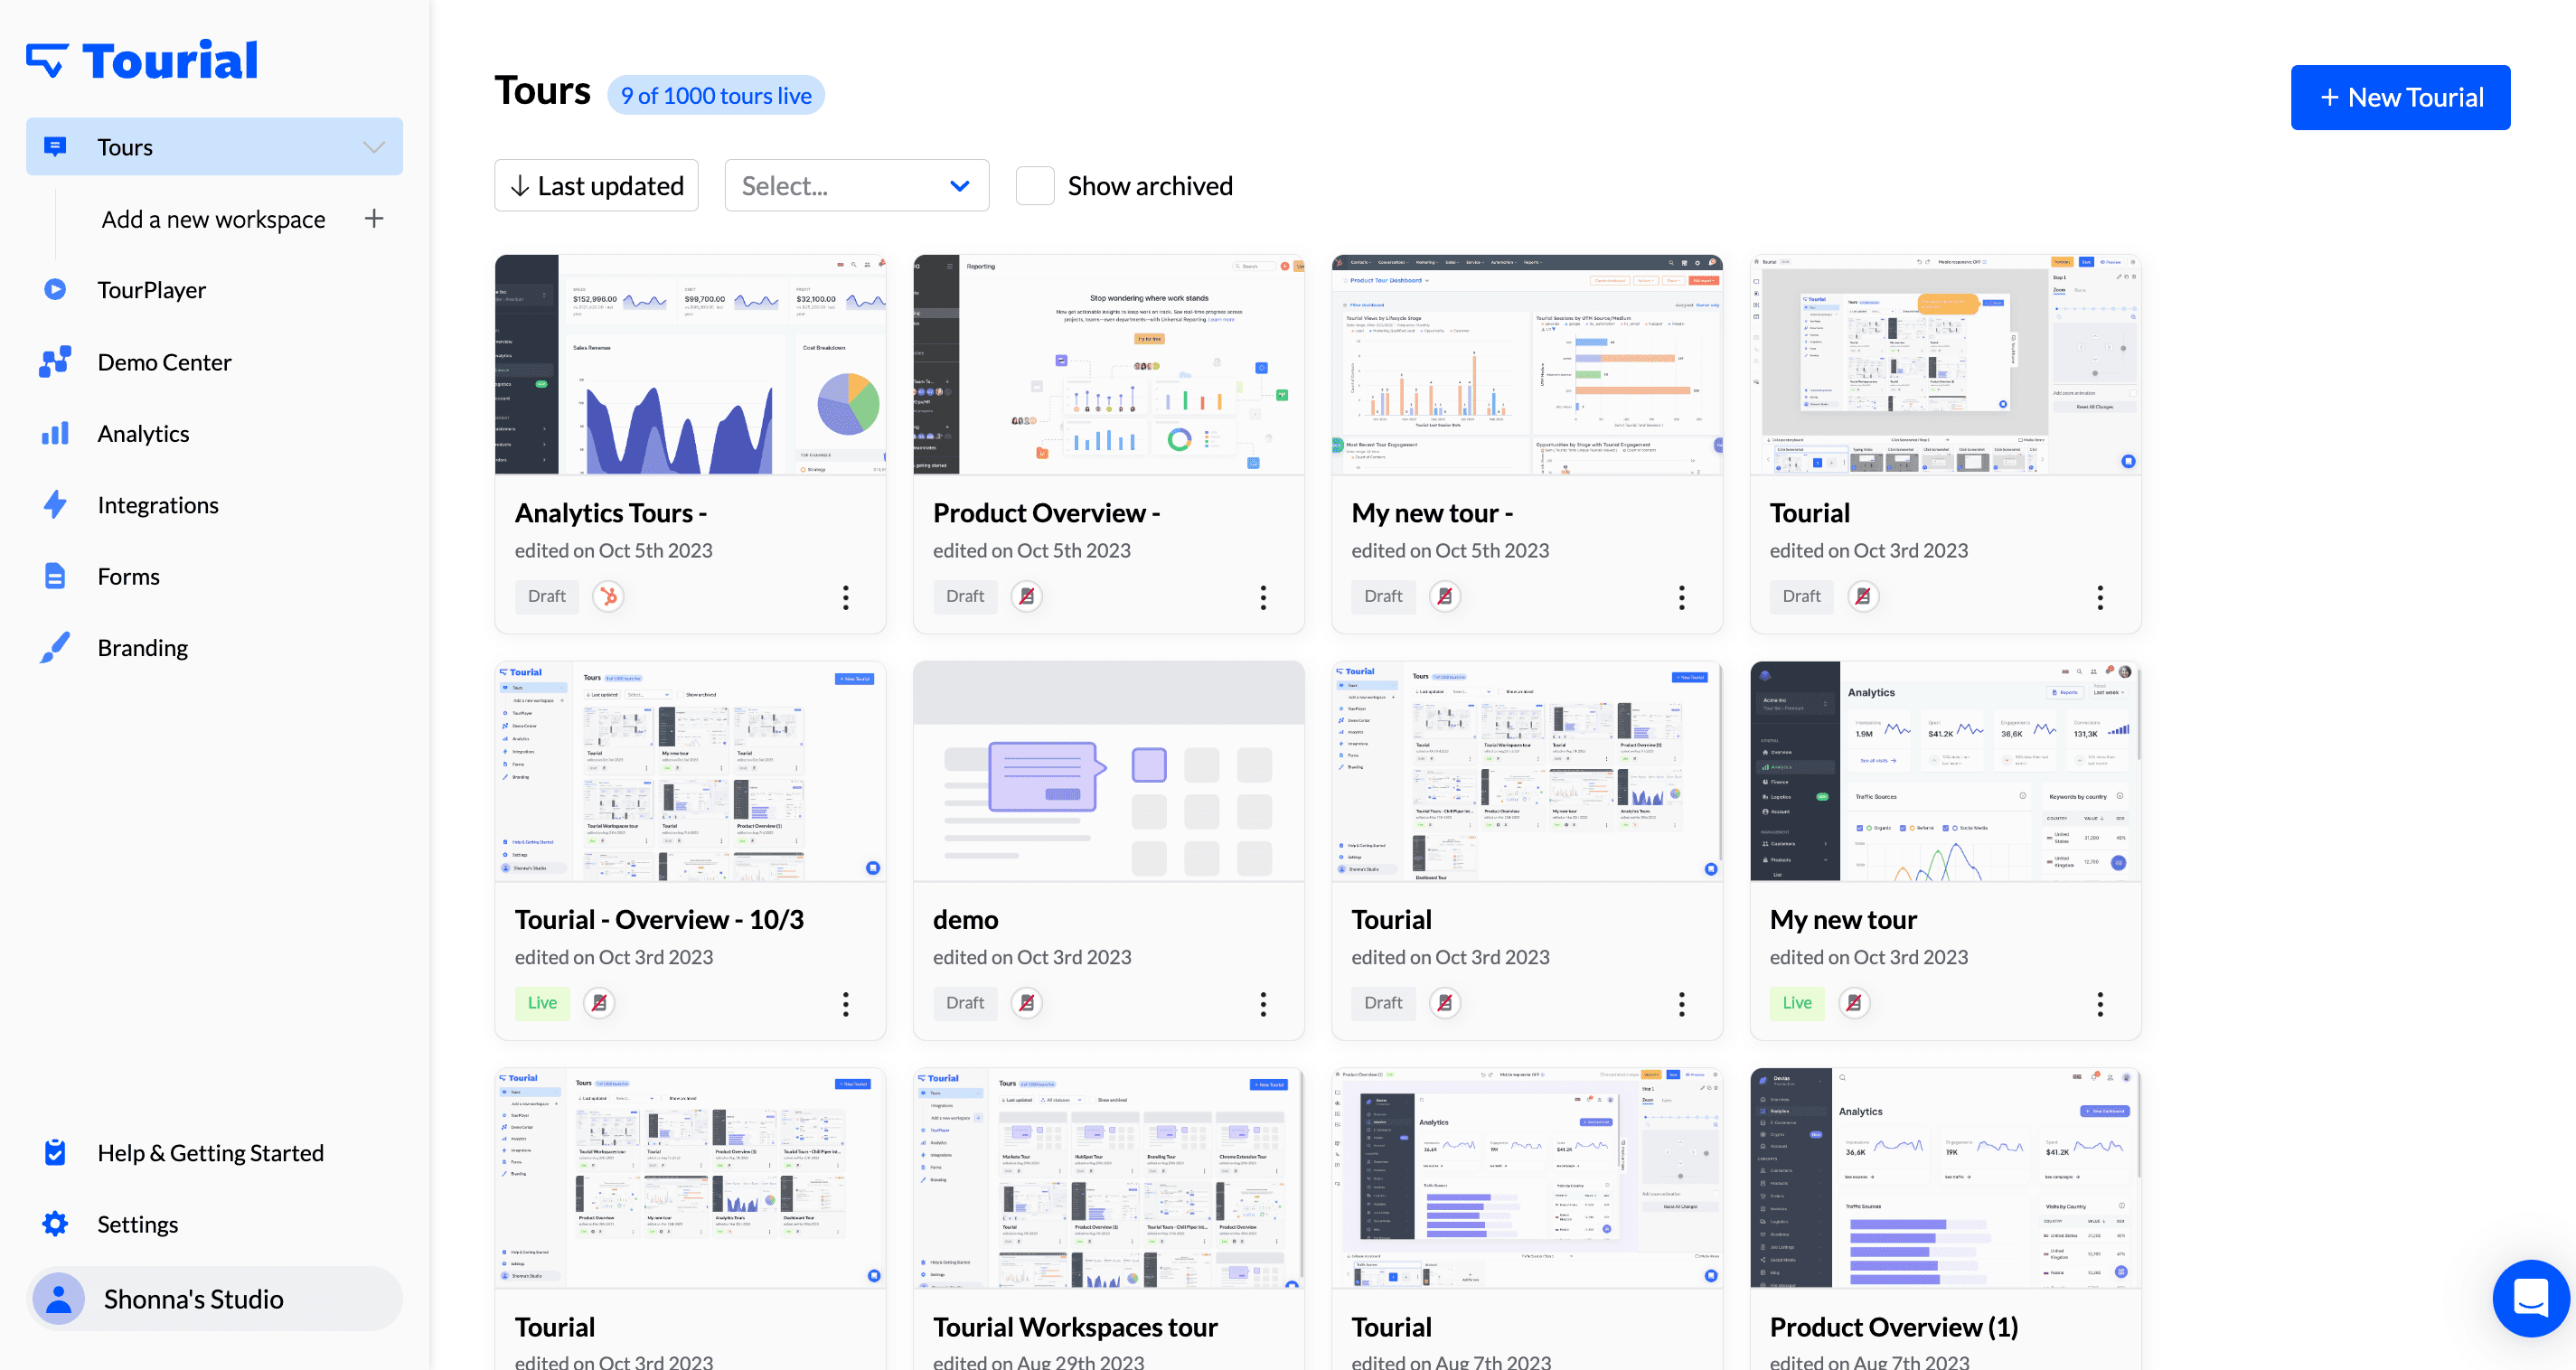Go to Demo Center in sidebar
This screenshot has width=2576, height=1370.
(x=164, y=362)
